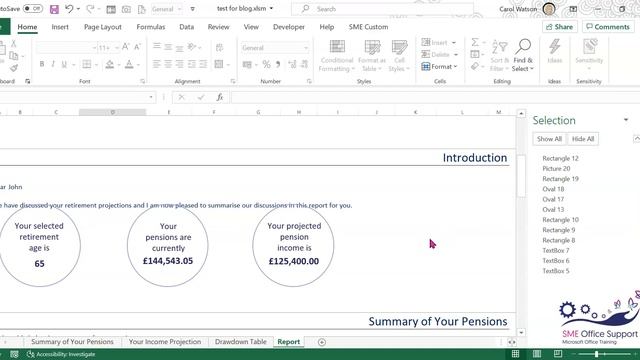Click Accessibility: Investigate in status bar
The image size is (640, 360).
click(61, 354)
